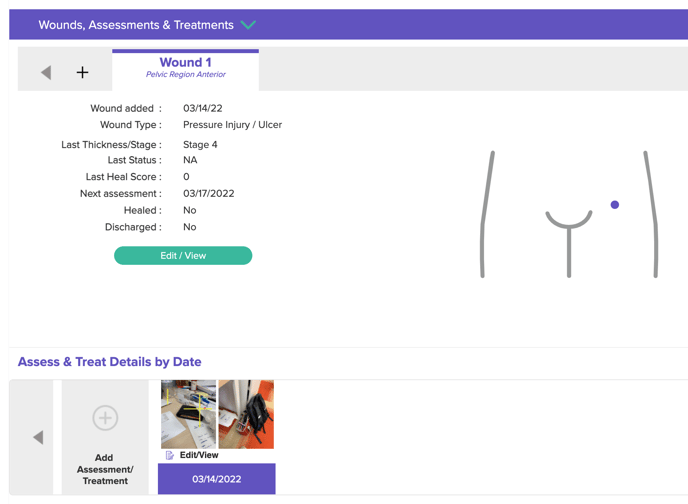Click the Wound added date 03/14/22

coord(203,108)
